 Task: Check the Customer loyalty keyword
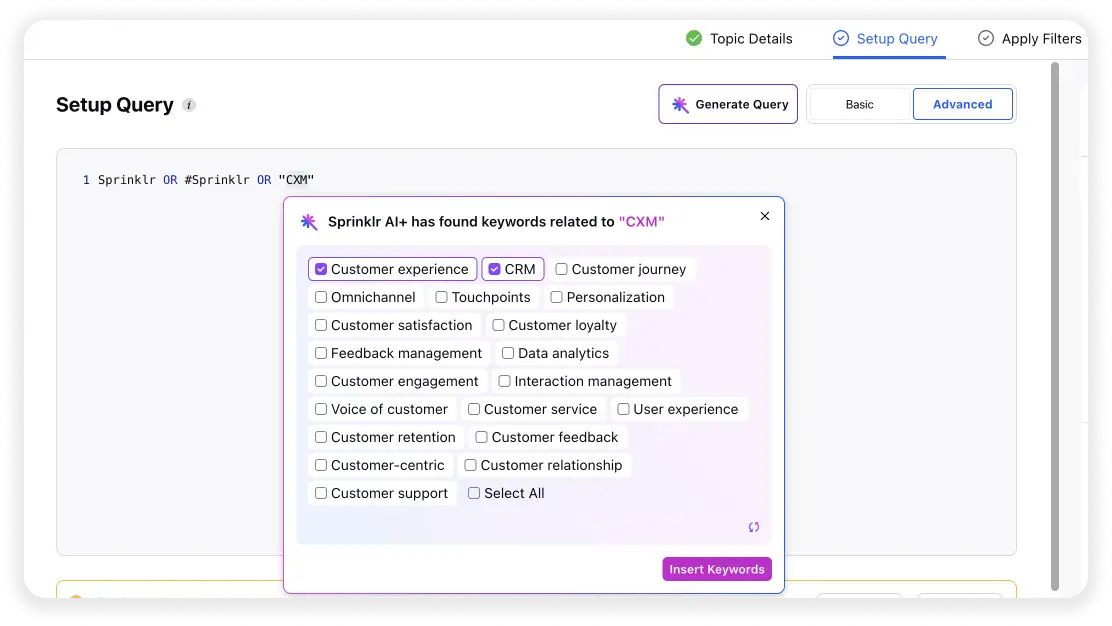tap(499, 325)
